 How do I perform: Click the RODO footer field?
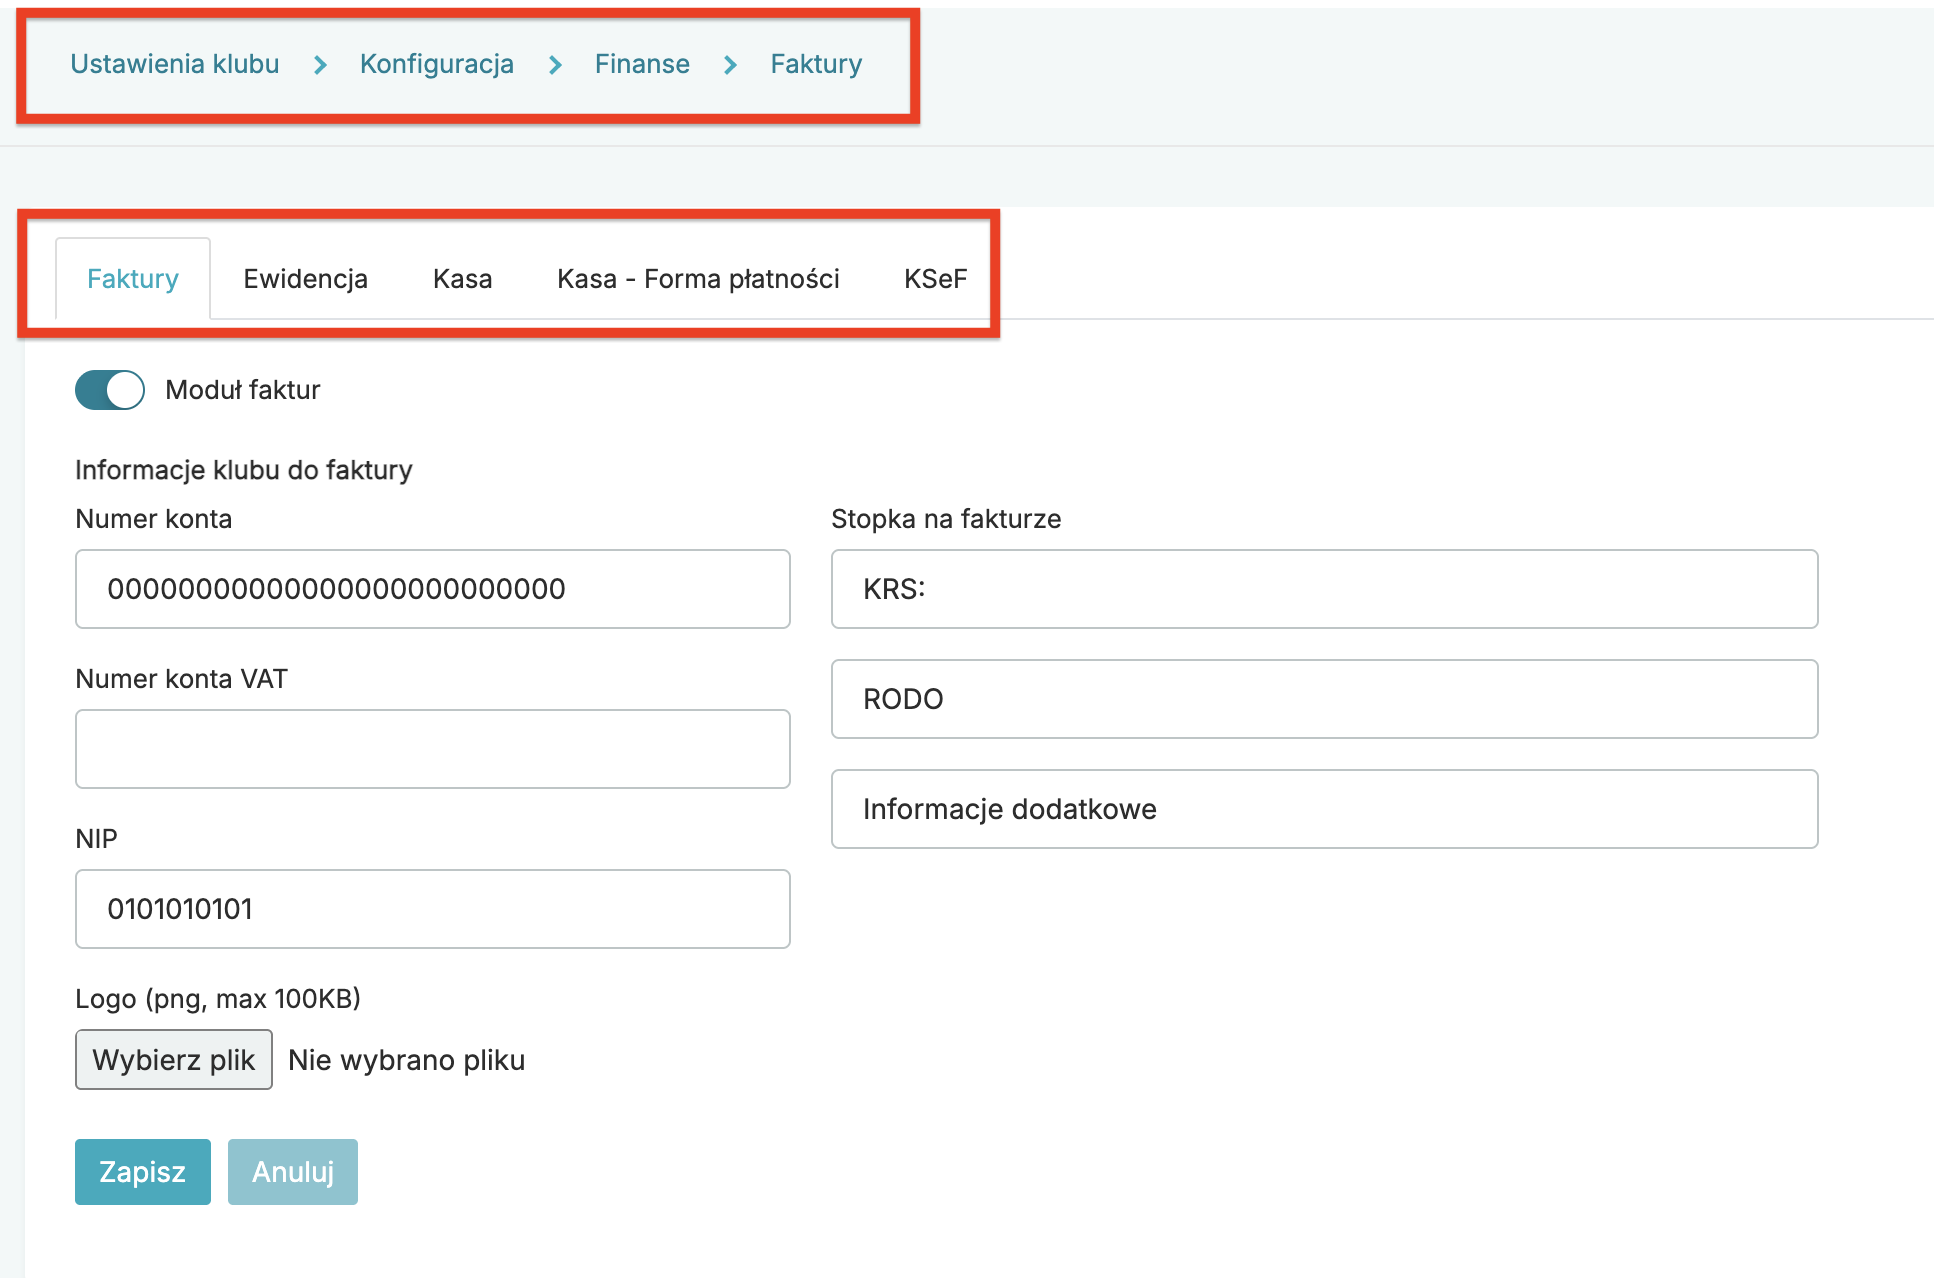pos(1324,699)
